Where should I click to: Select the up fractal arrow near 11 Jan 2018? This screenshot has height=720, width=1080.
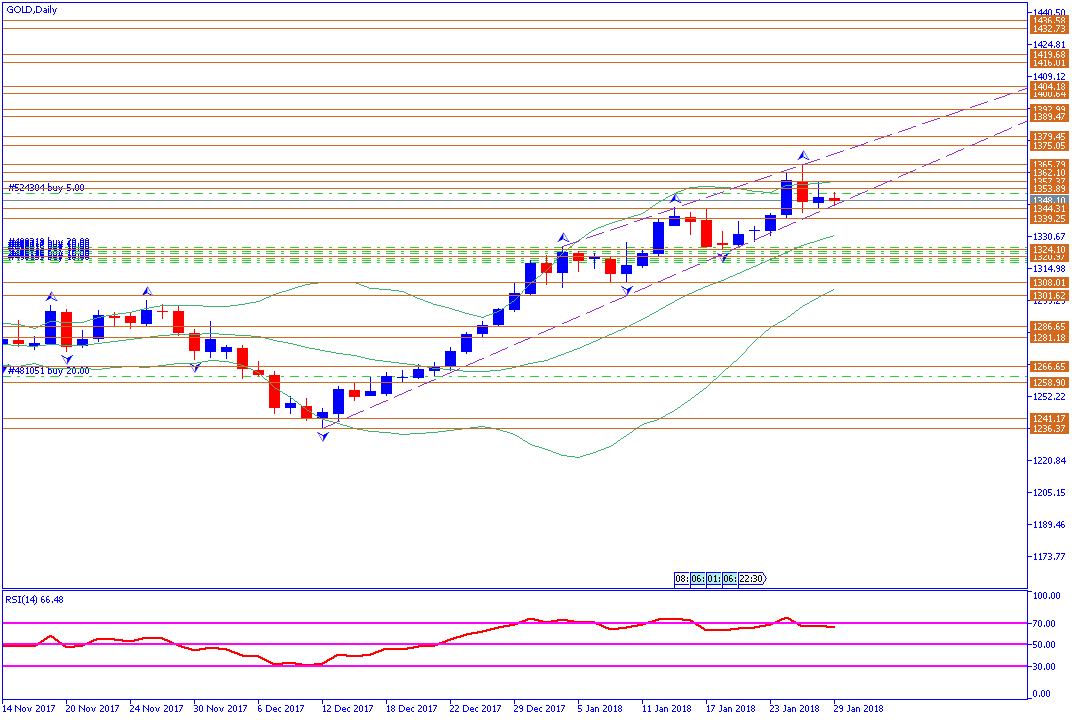coord(675,199)
